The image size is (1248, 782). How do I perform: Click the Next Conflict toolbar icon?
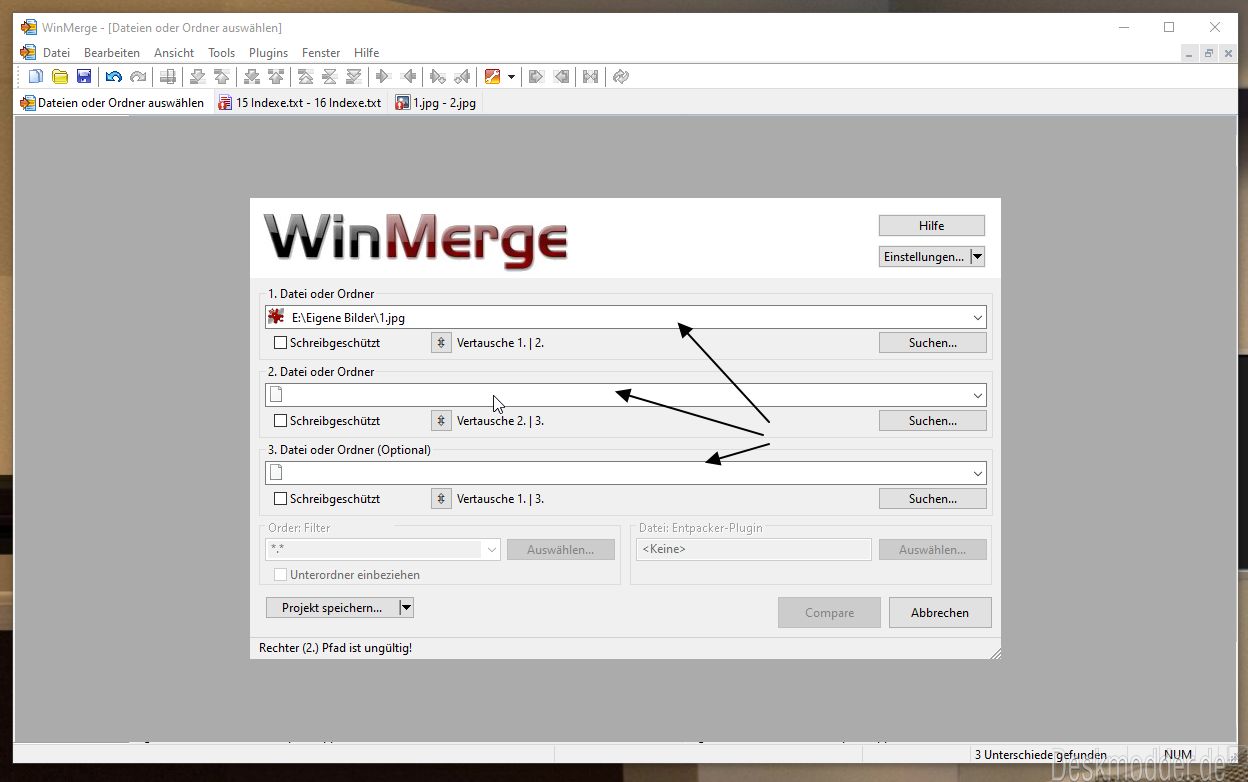point(252,76)
